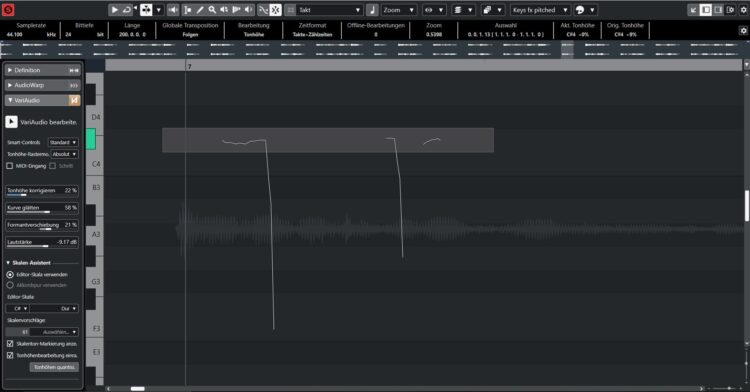Click the open-in-window arrow icon
The width and height of the screenshot is (750, 392).
693,10
